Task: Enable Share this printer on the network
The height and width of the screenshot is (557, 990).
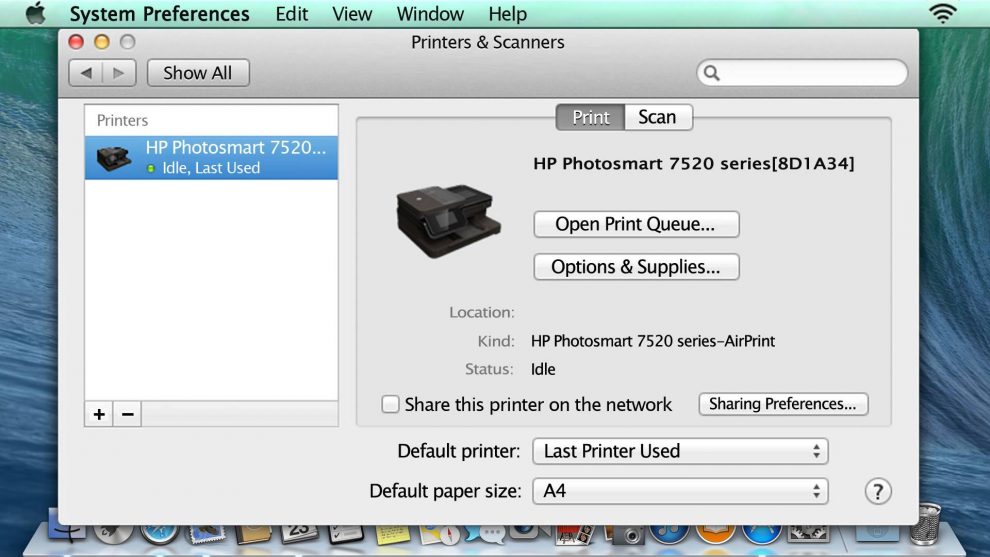Action: click(x=391, y=405)
